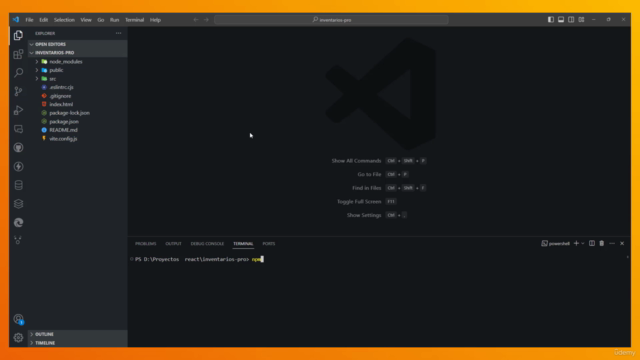
Task: Click the kill terminal trash icon
Action: coord(602,243)
